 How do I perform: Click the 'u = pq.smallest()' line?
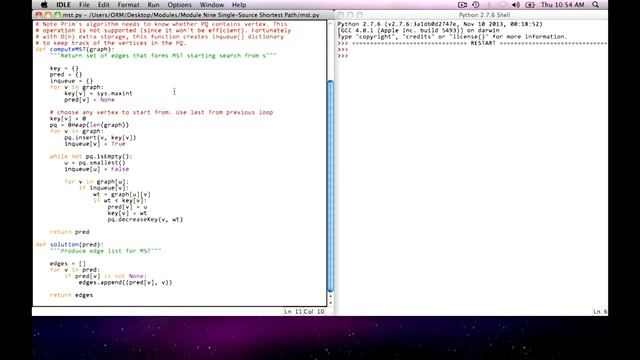point(95,162)
